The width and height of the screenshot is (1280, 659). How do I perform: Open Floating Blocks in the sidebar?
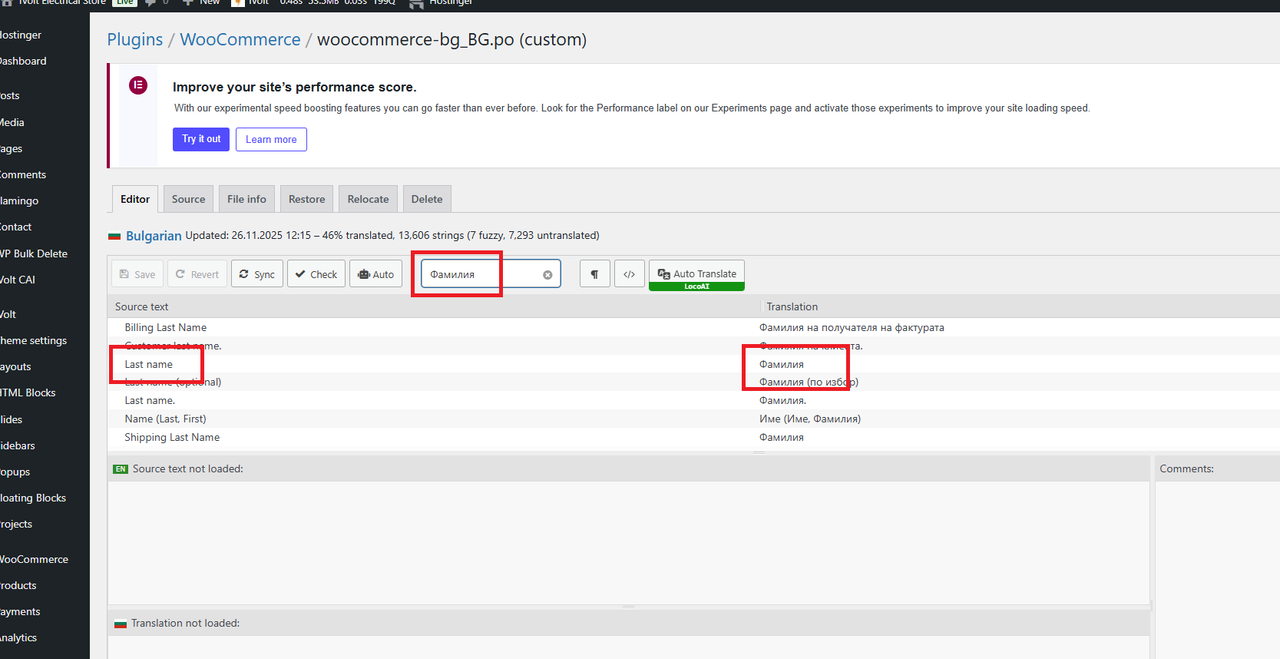(x=33, y=497)
